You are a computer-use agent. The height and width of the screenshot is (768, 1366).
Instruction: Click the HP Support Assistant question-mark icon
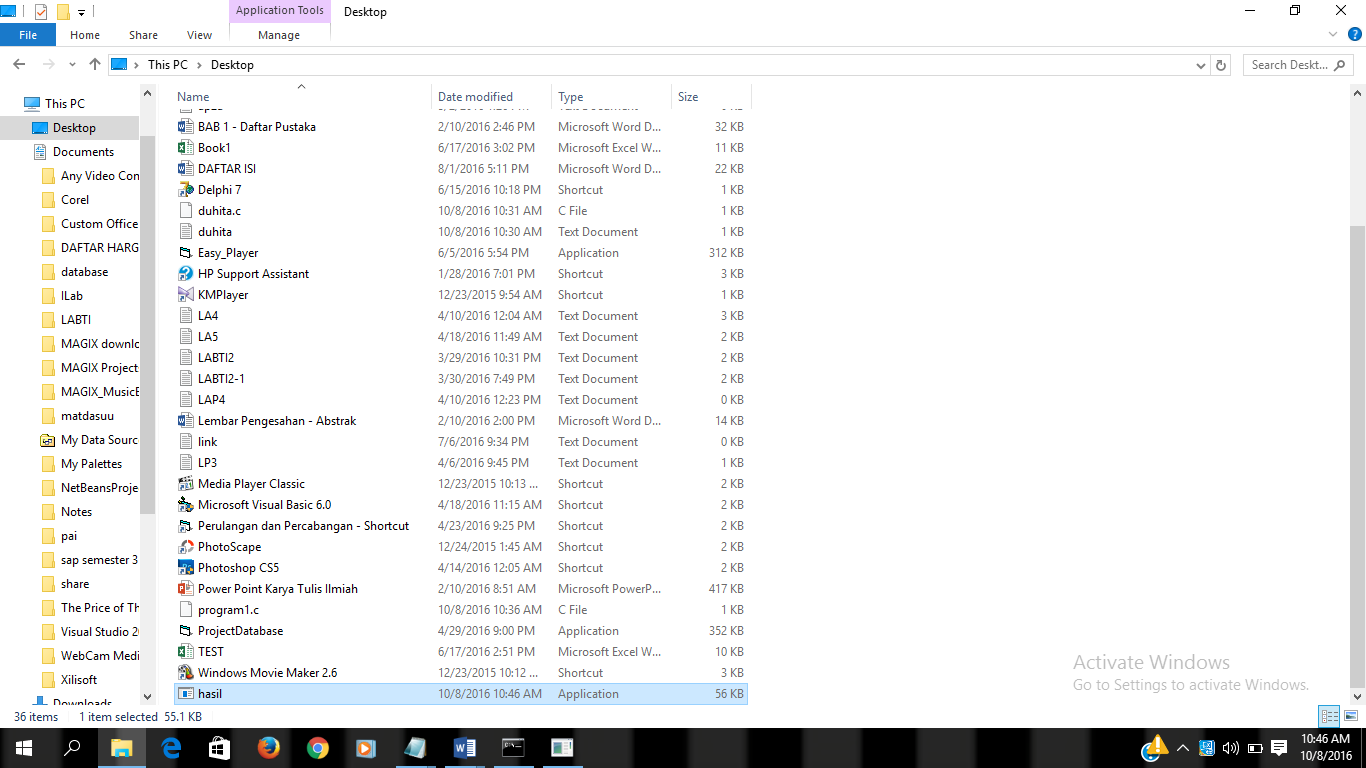pyautogui.click(x=185, y=274)
